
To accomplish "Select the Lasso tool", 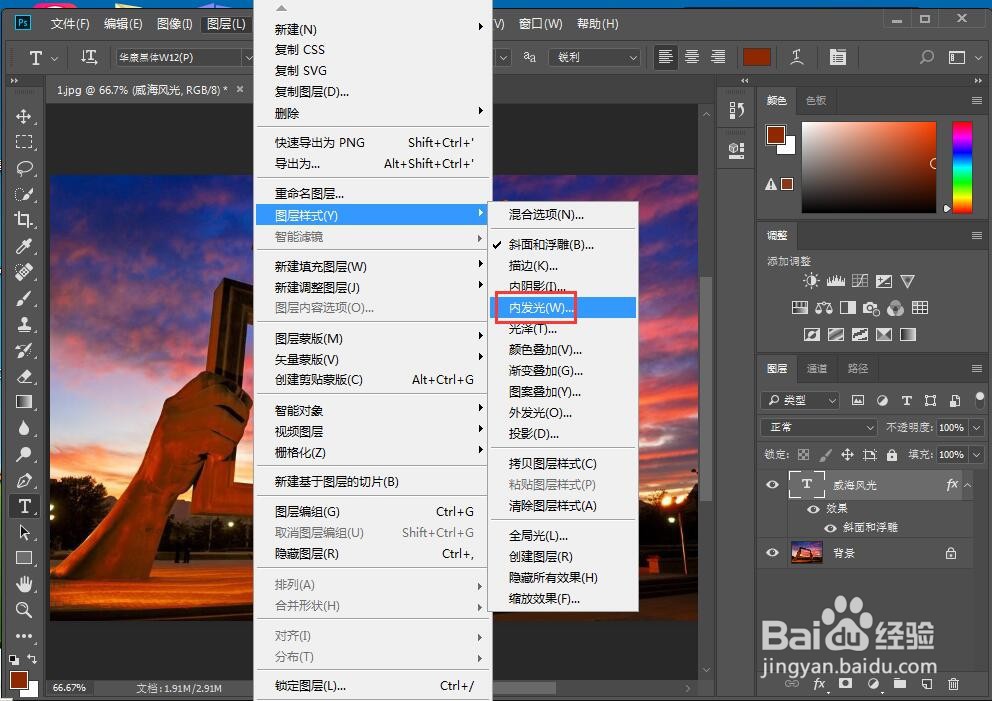I will click(23, 168).
